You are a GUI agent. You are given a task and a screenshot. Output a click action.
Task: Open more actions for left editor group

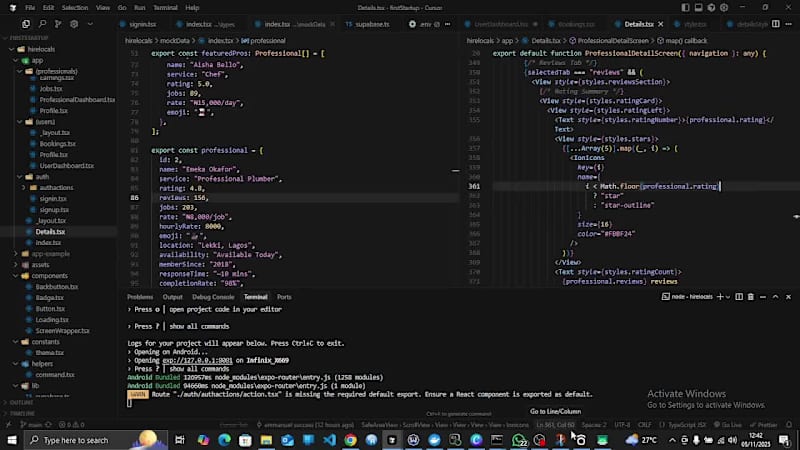point(447,24)
